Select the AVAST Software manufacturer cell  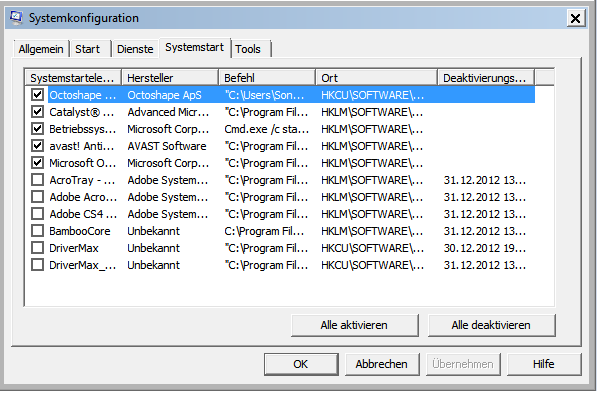pyautogui.click(x=167, y=146)
